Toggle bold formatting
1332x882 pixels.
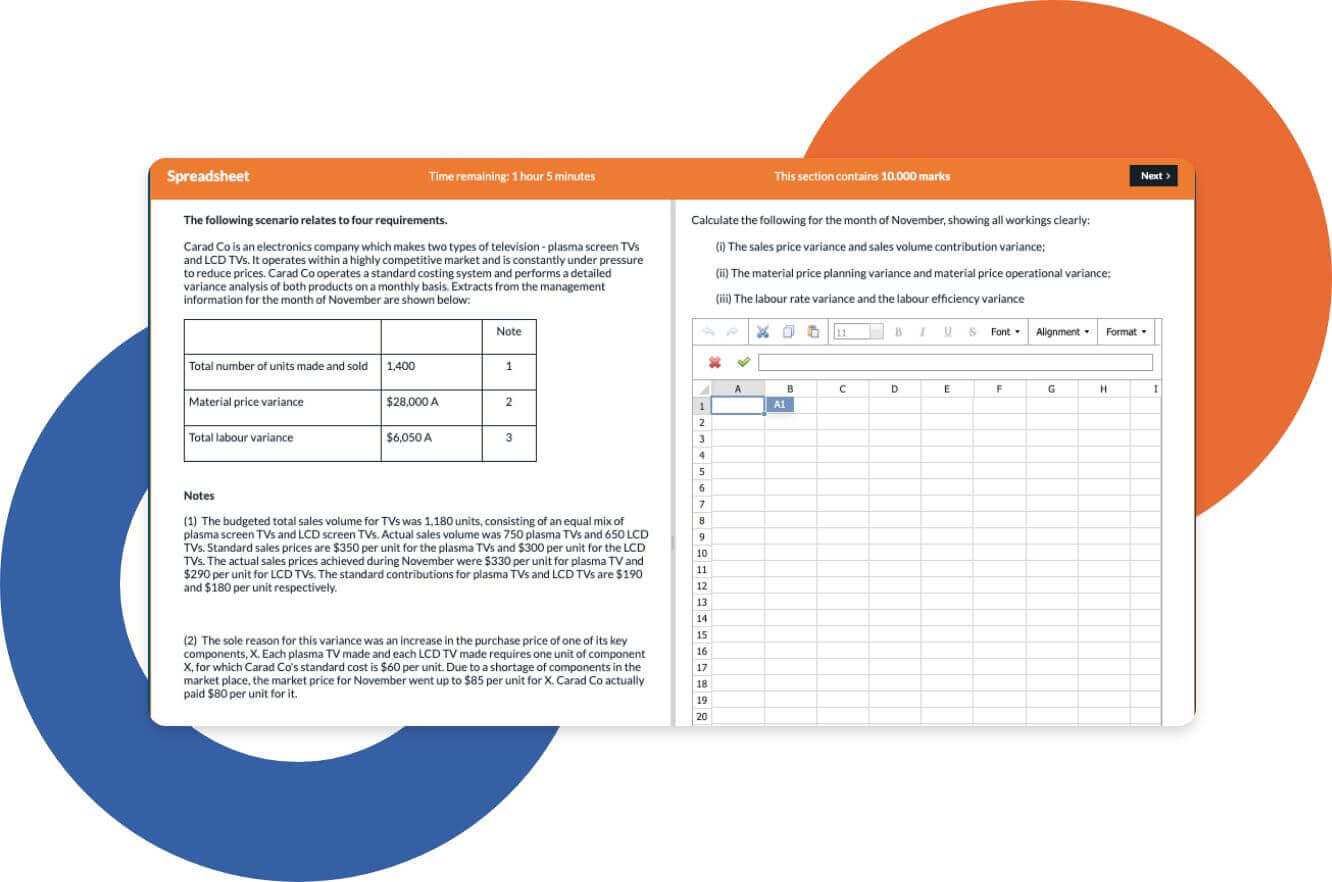tap(898, 332)
